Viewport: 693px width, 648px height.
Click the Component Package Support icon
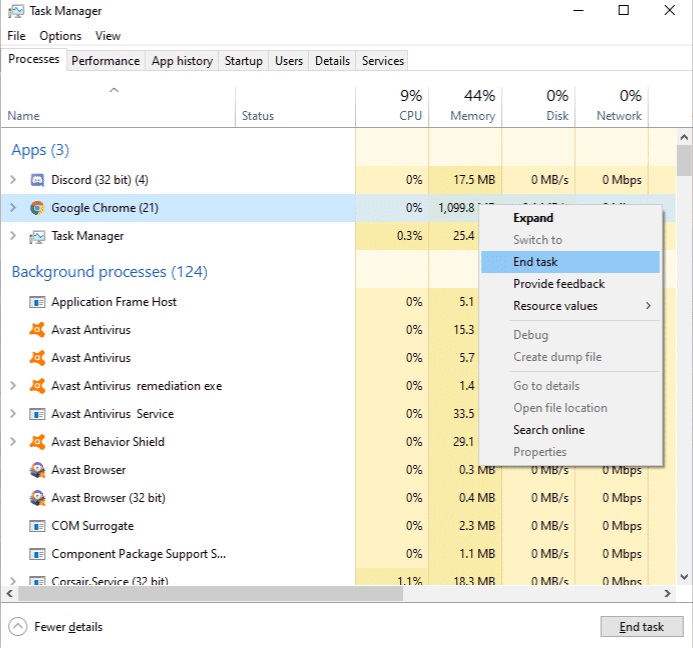[x=37, y=554]
